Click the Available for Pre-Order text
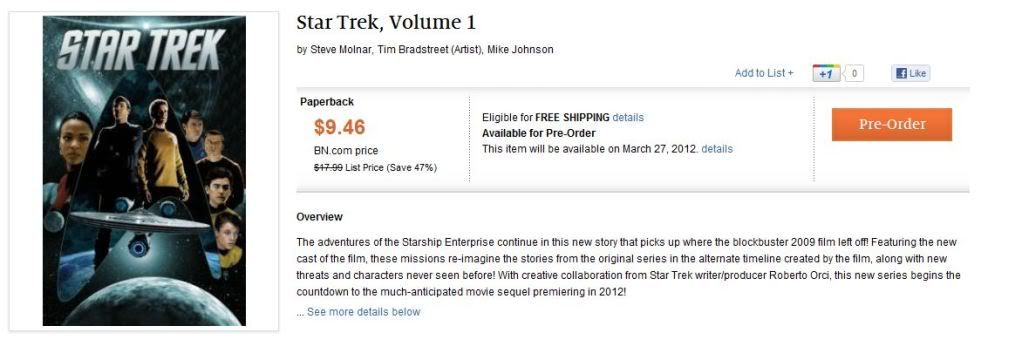The width and height of the screenshot is (1022, 360). click(539, 133)
